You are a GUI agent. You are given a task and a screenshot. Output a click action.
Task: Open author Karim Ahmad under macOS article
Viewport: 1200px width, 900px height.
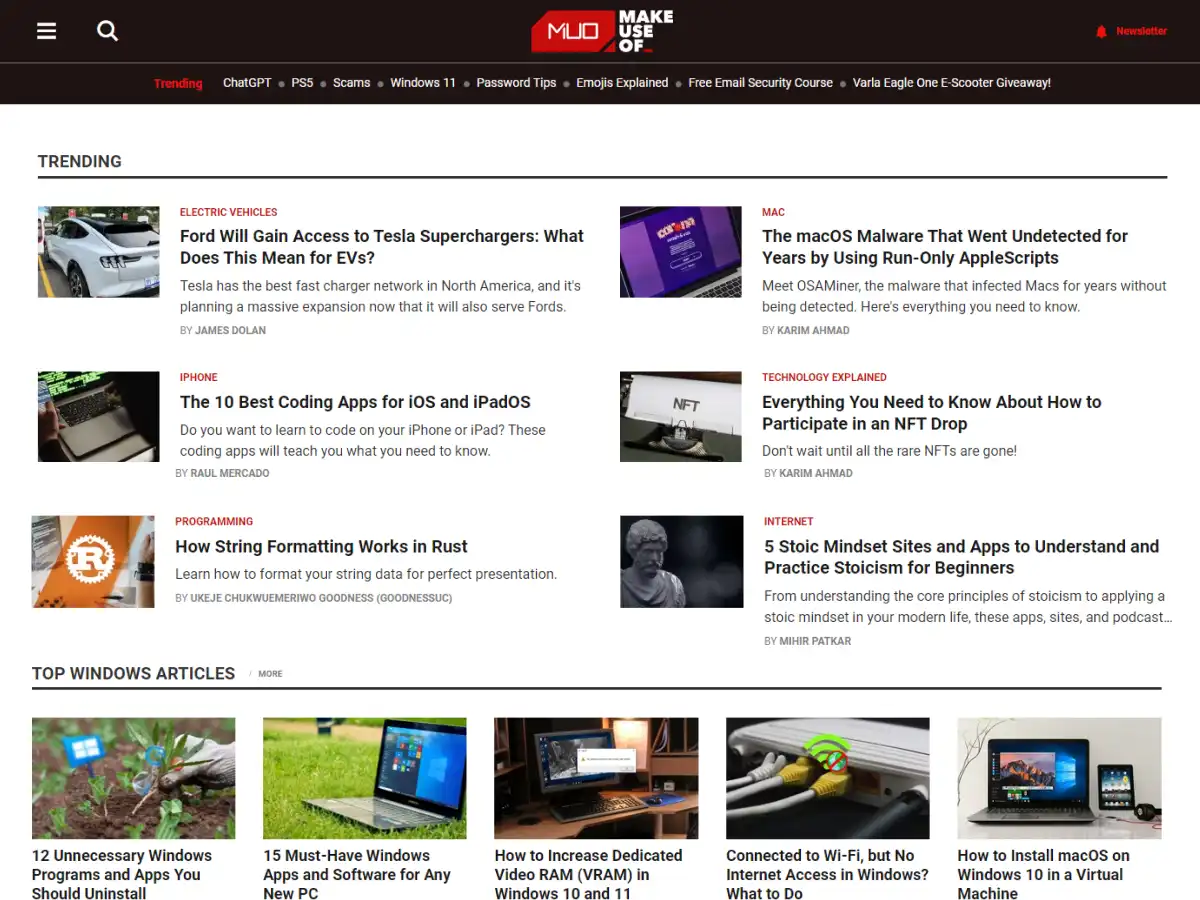point(813,330)
